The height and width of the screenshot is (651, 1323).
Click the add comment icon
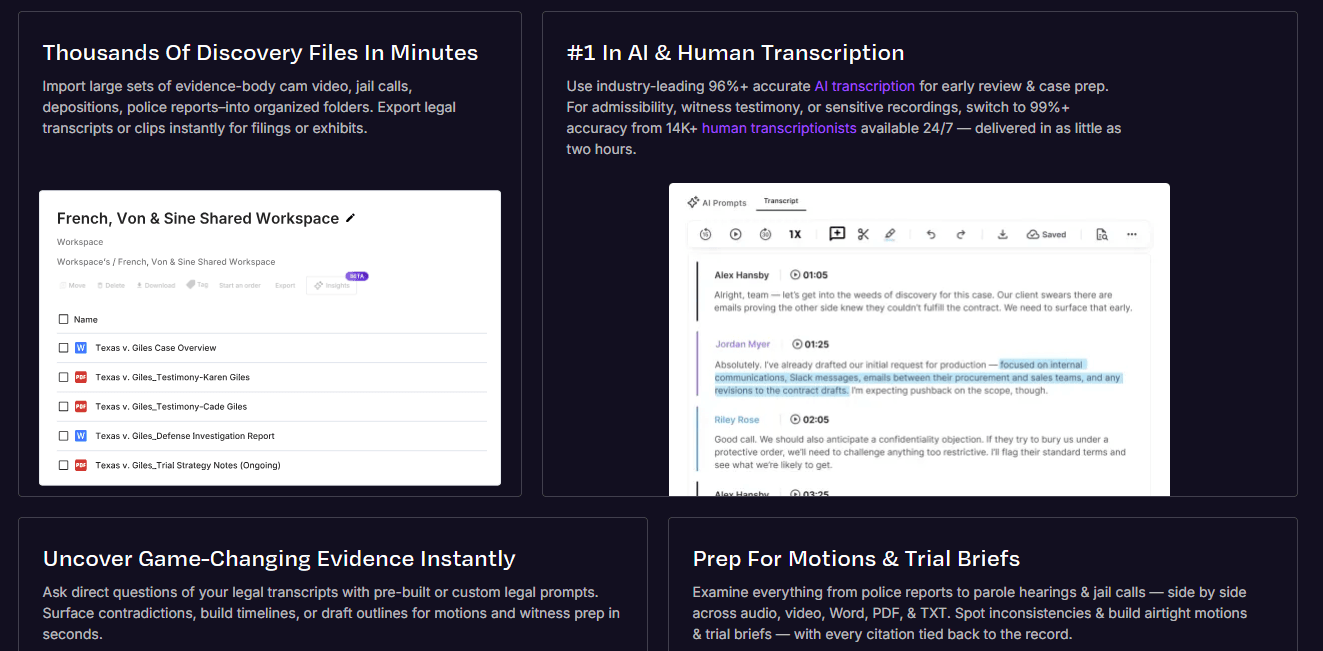click(x=837, y=234)
